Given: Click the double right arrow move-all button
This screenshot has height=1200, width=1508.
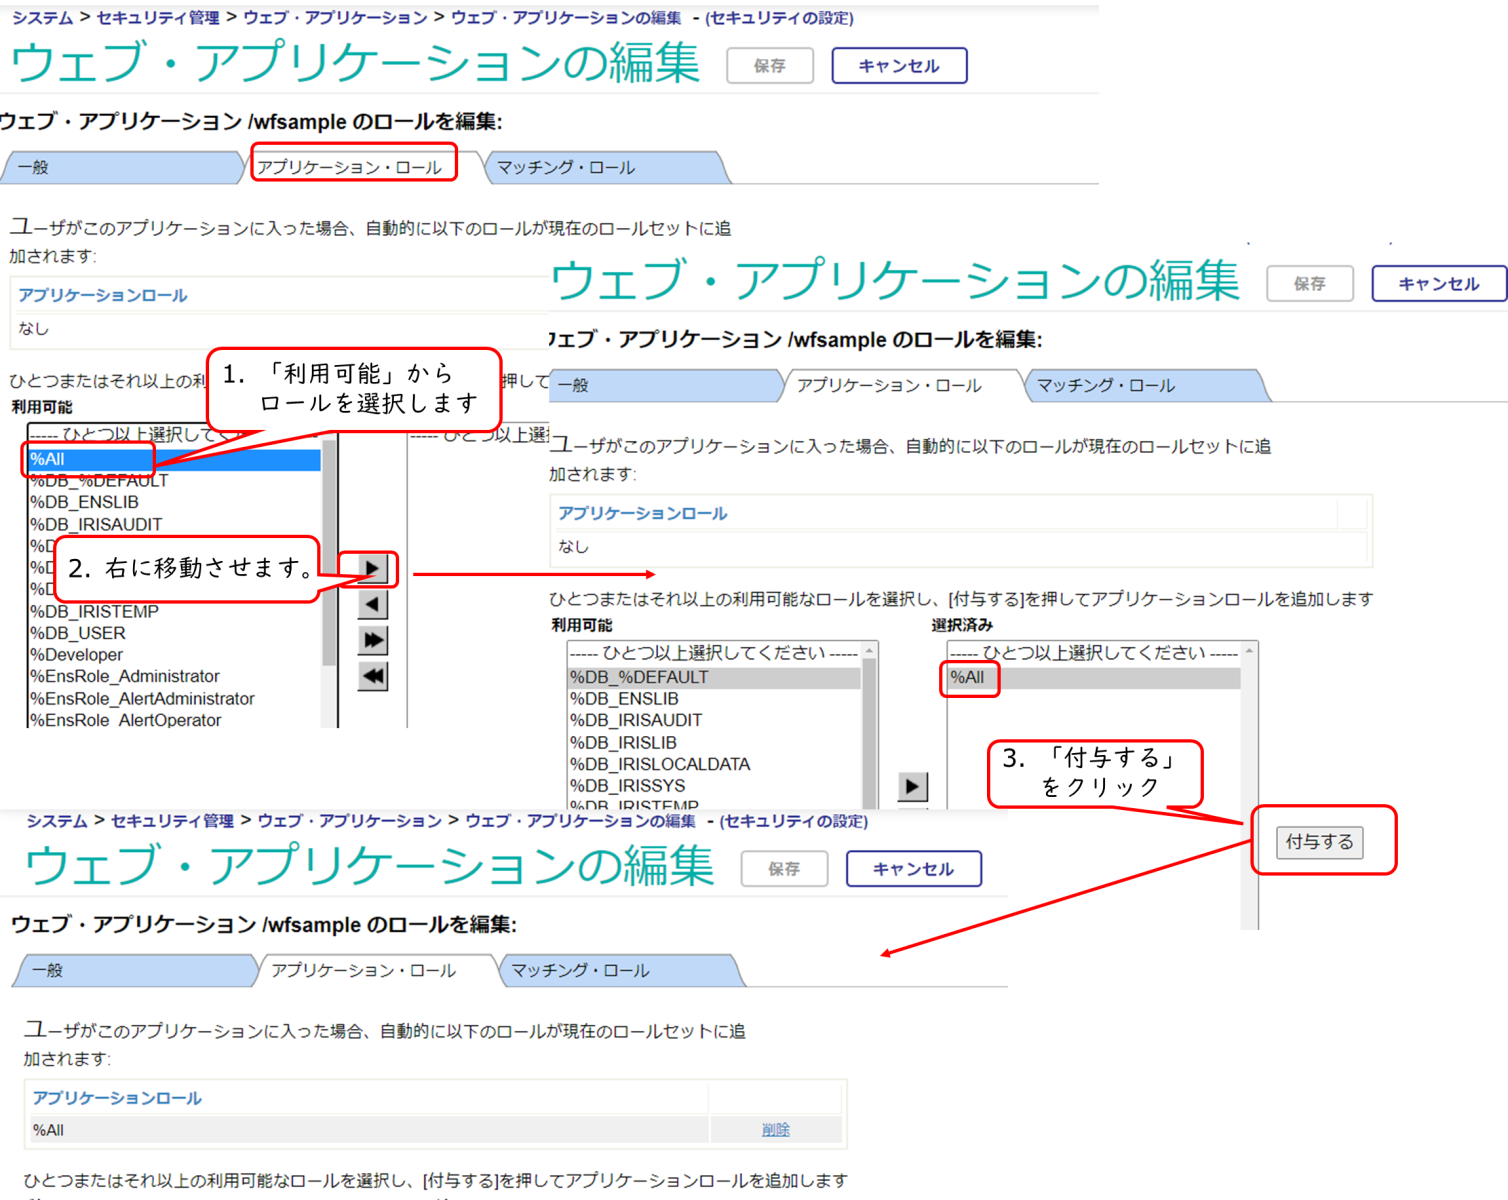Looking at the screenshot, I should (372, 640).
